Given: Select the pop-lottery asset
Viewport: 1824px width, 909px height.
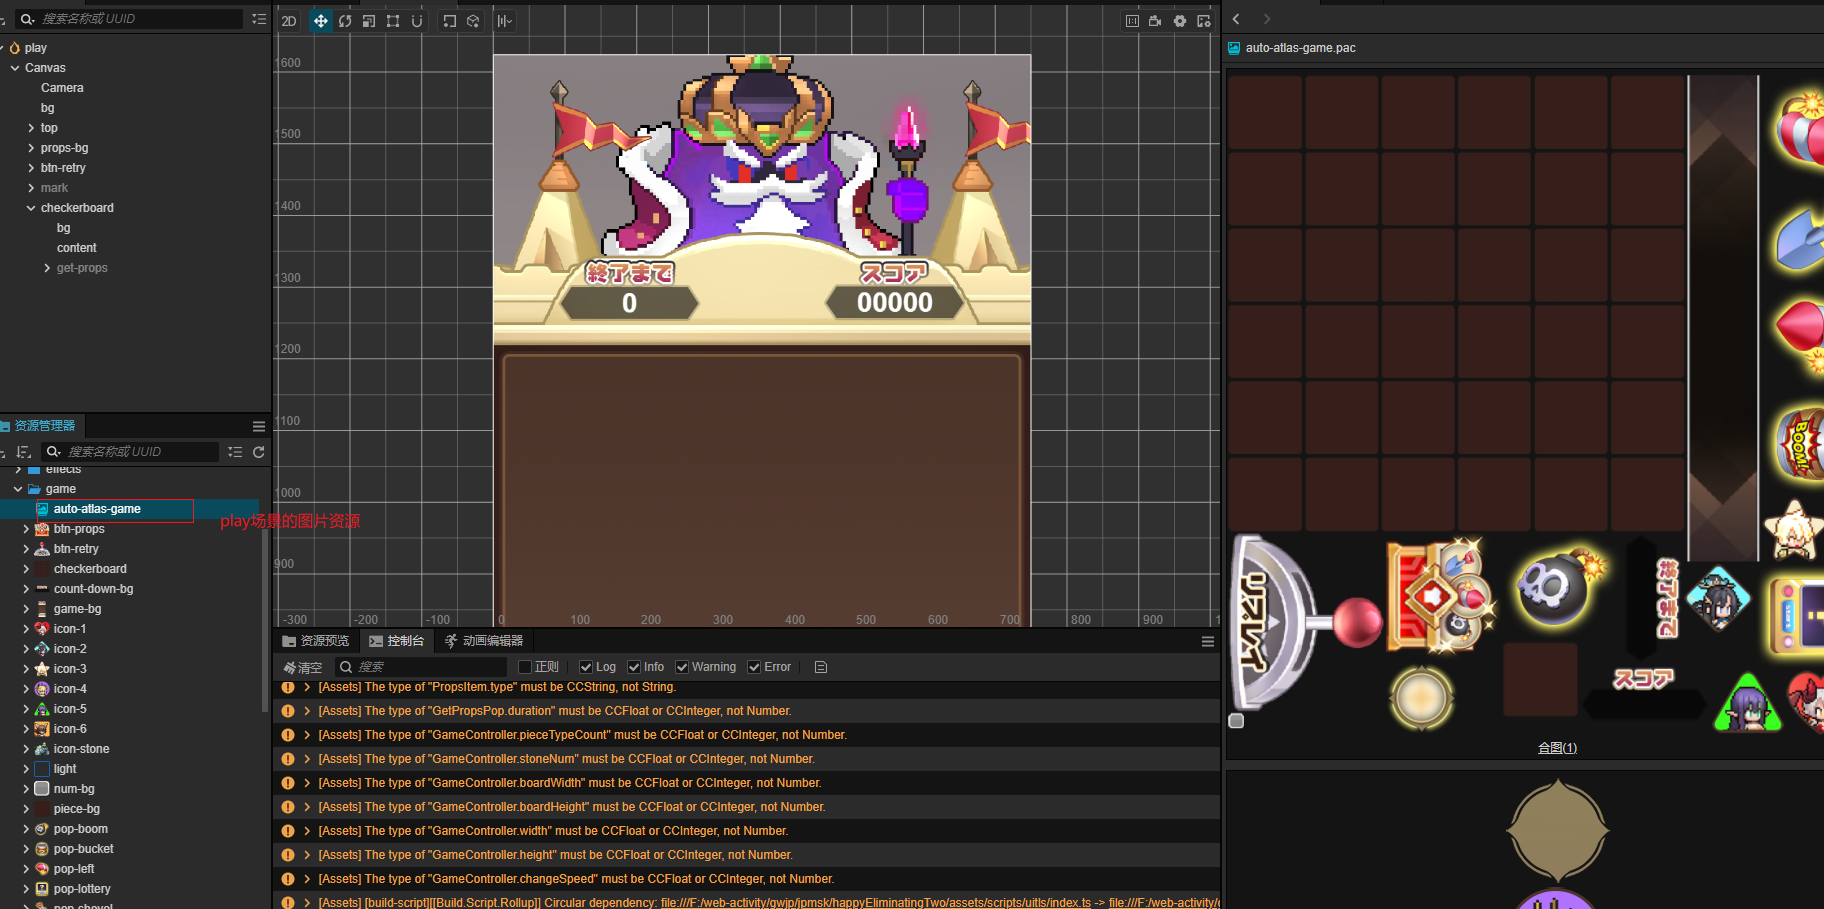Looking at the screenshot, I should 82,889.
